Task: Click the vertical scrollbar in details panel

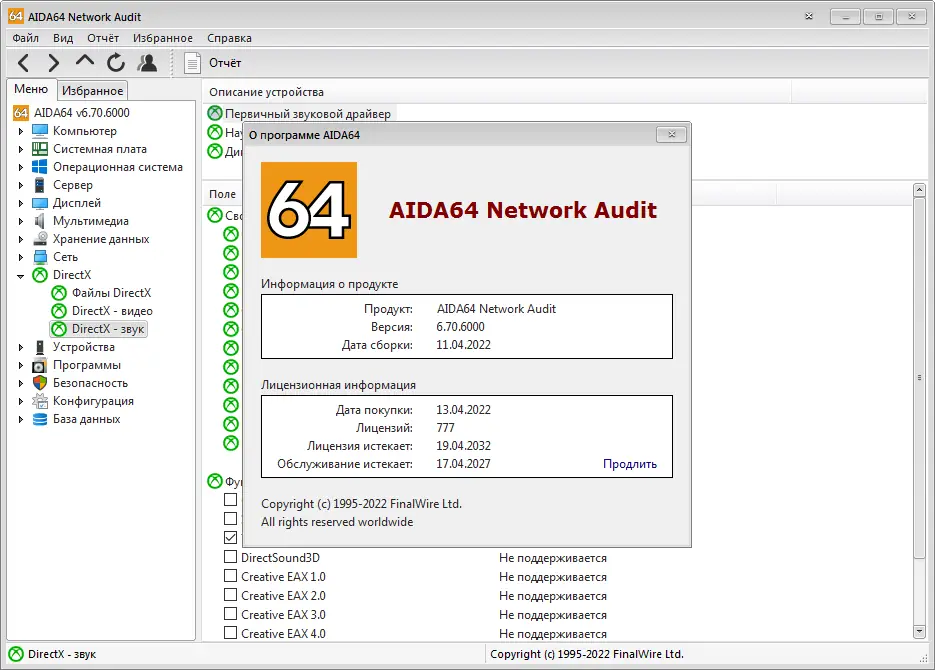Action: 919,378
